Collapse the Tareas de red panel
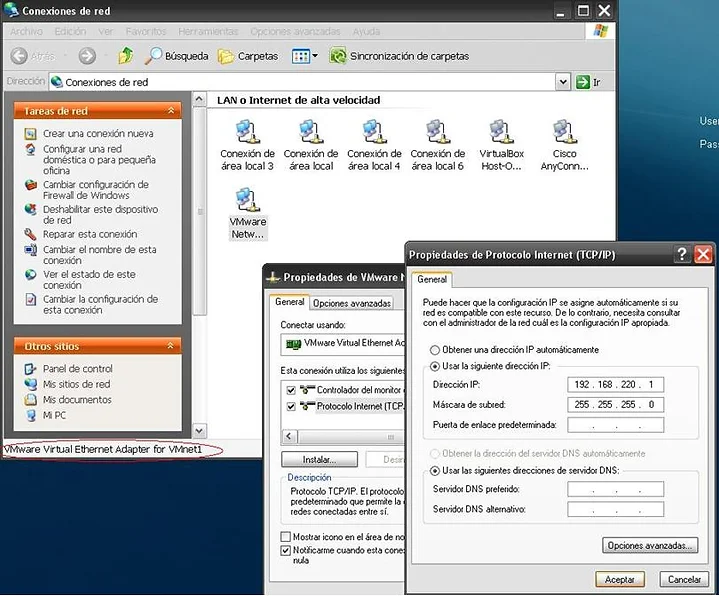Screen dimensions: 719x596 (171, 110)
